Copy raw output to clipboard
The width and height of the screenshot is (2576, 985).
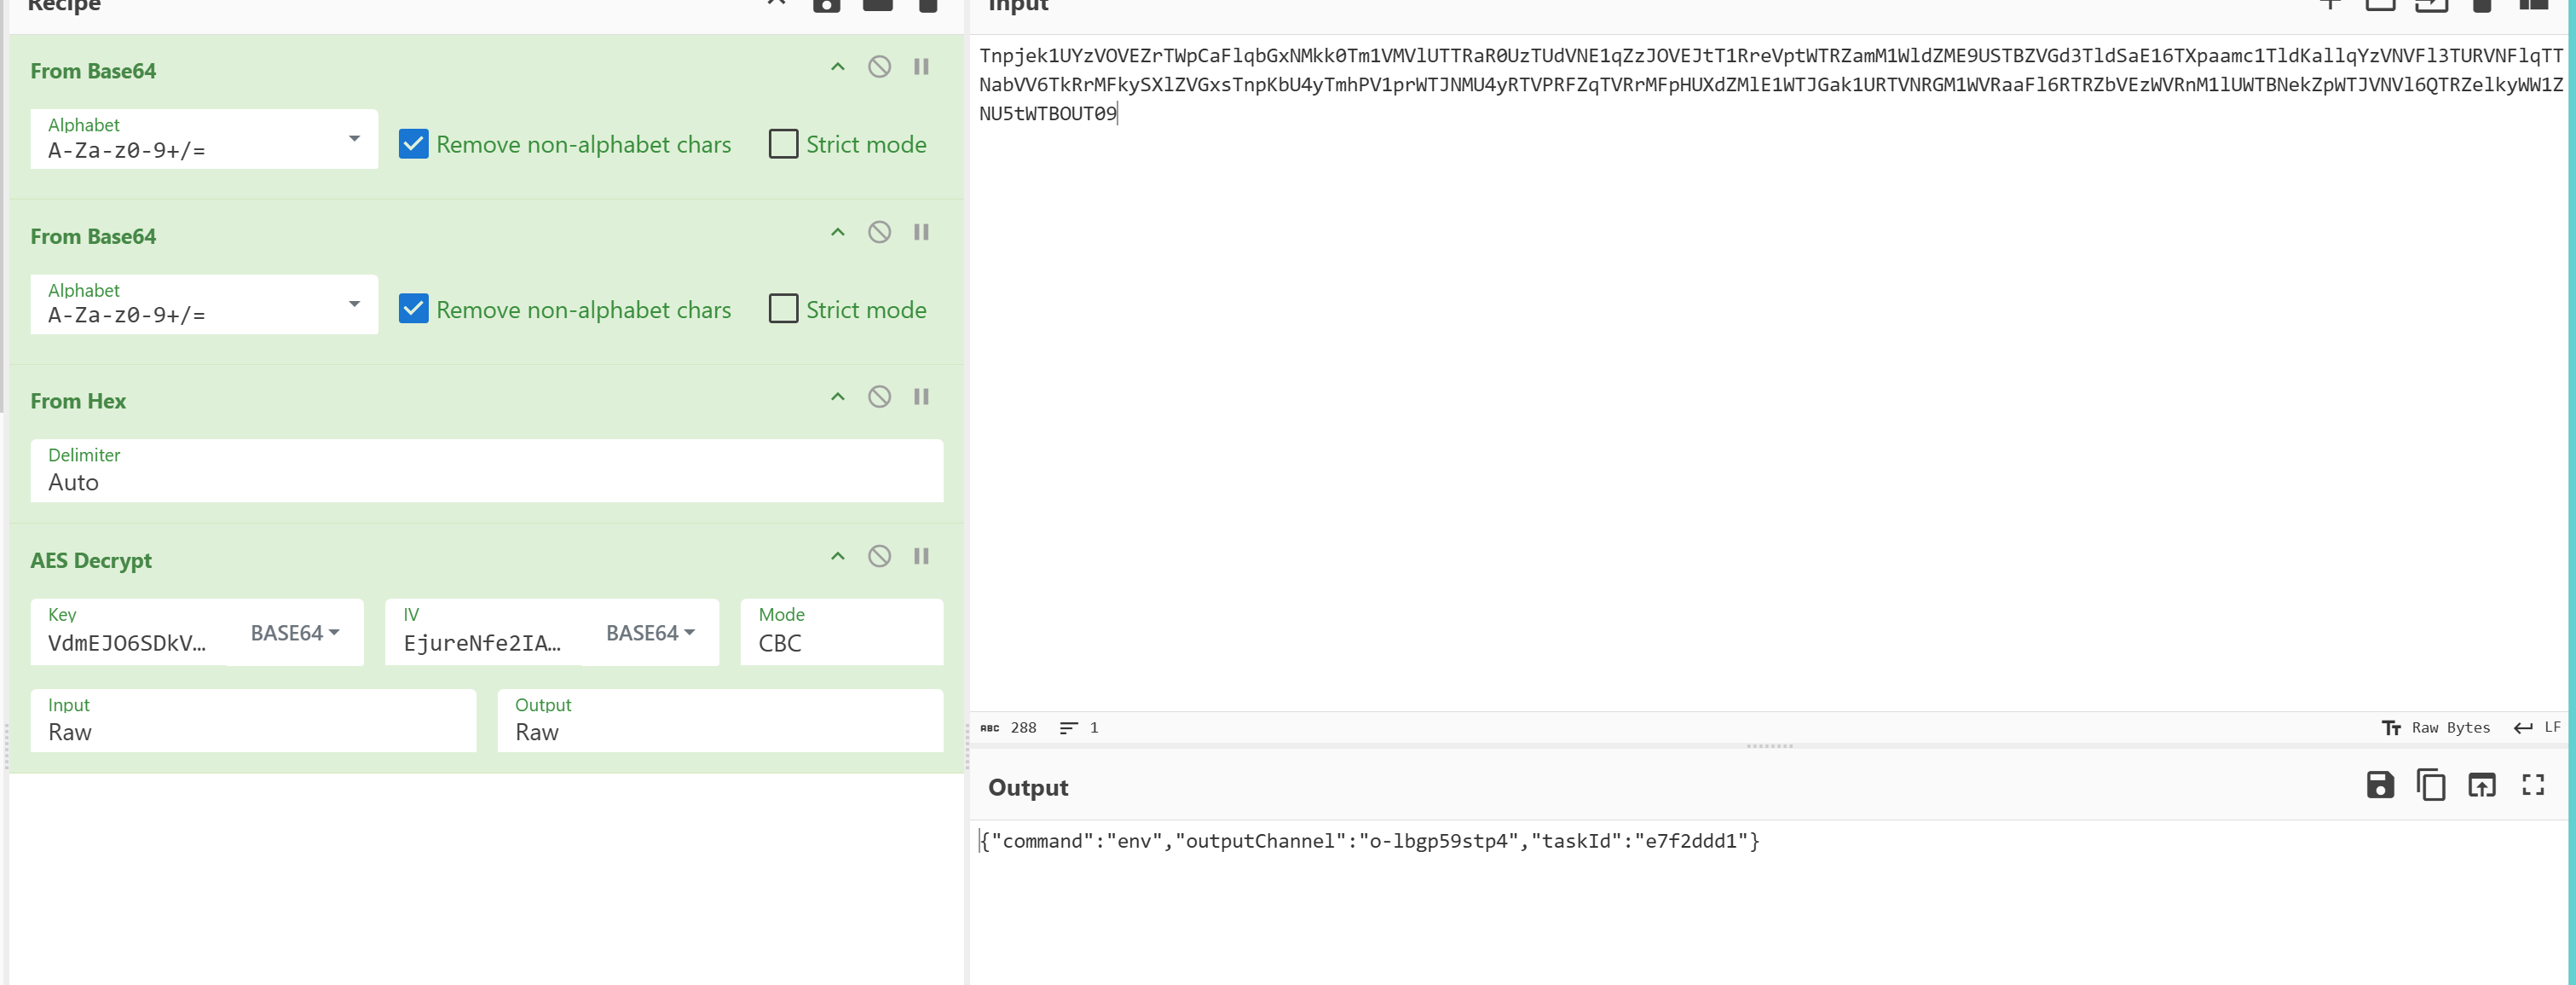click(x=2431, y=785)
